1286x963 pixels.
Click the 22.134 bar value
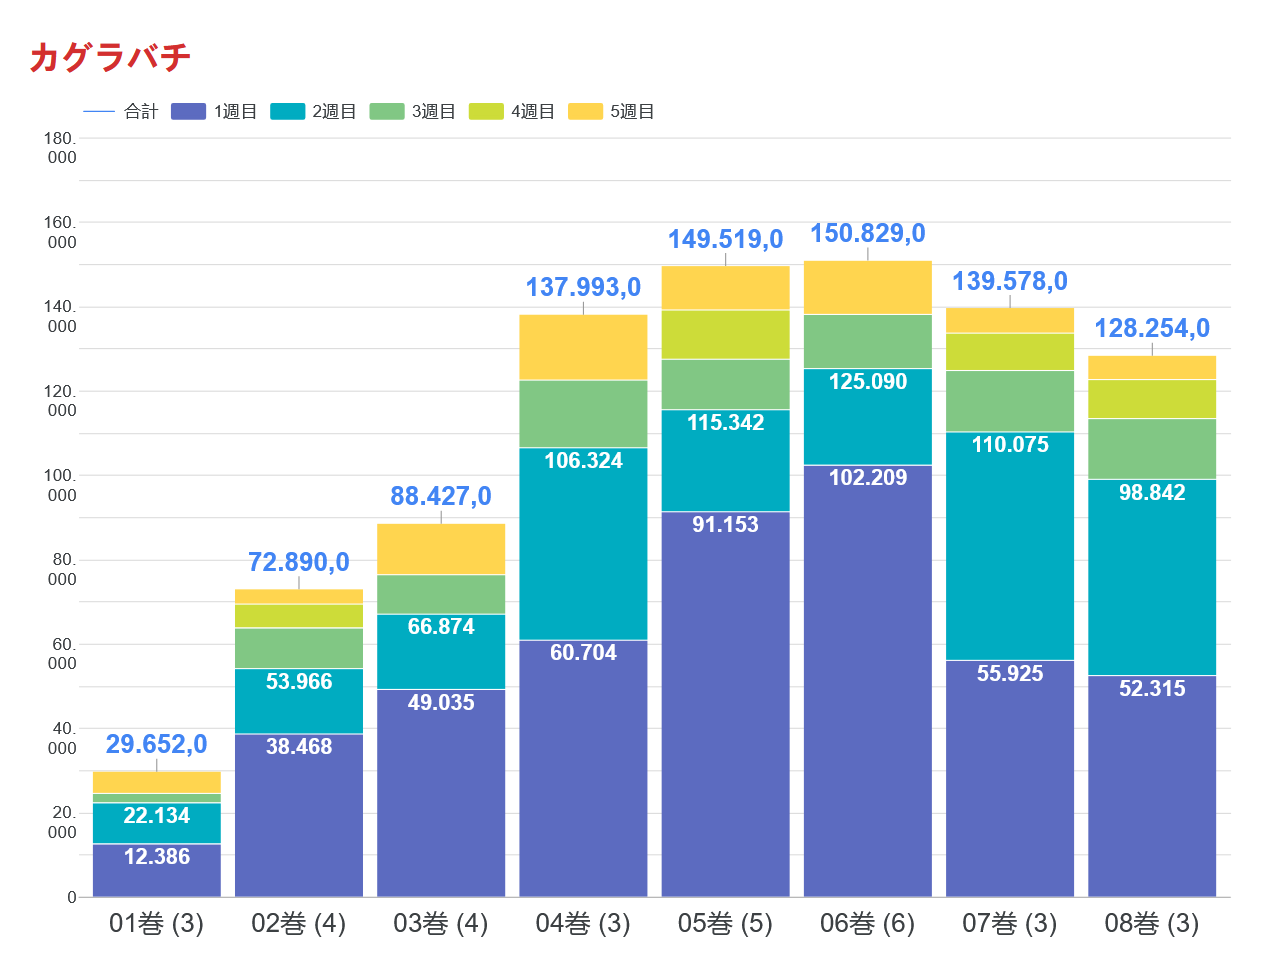[157, 815]
